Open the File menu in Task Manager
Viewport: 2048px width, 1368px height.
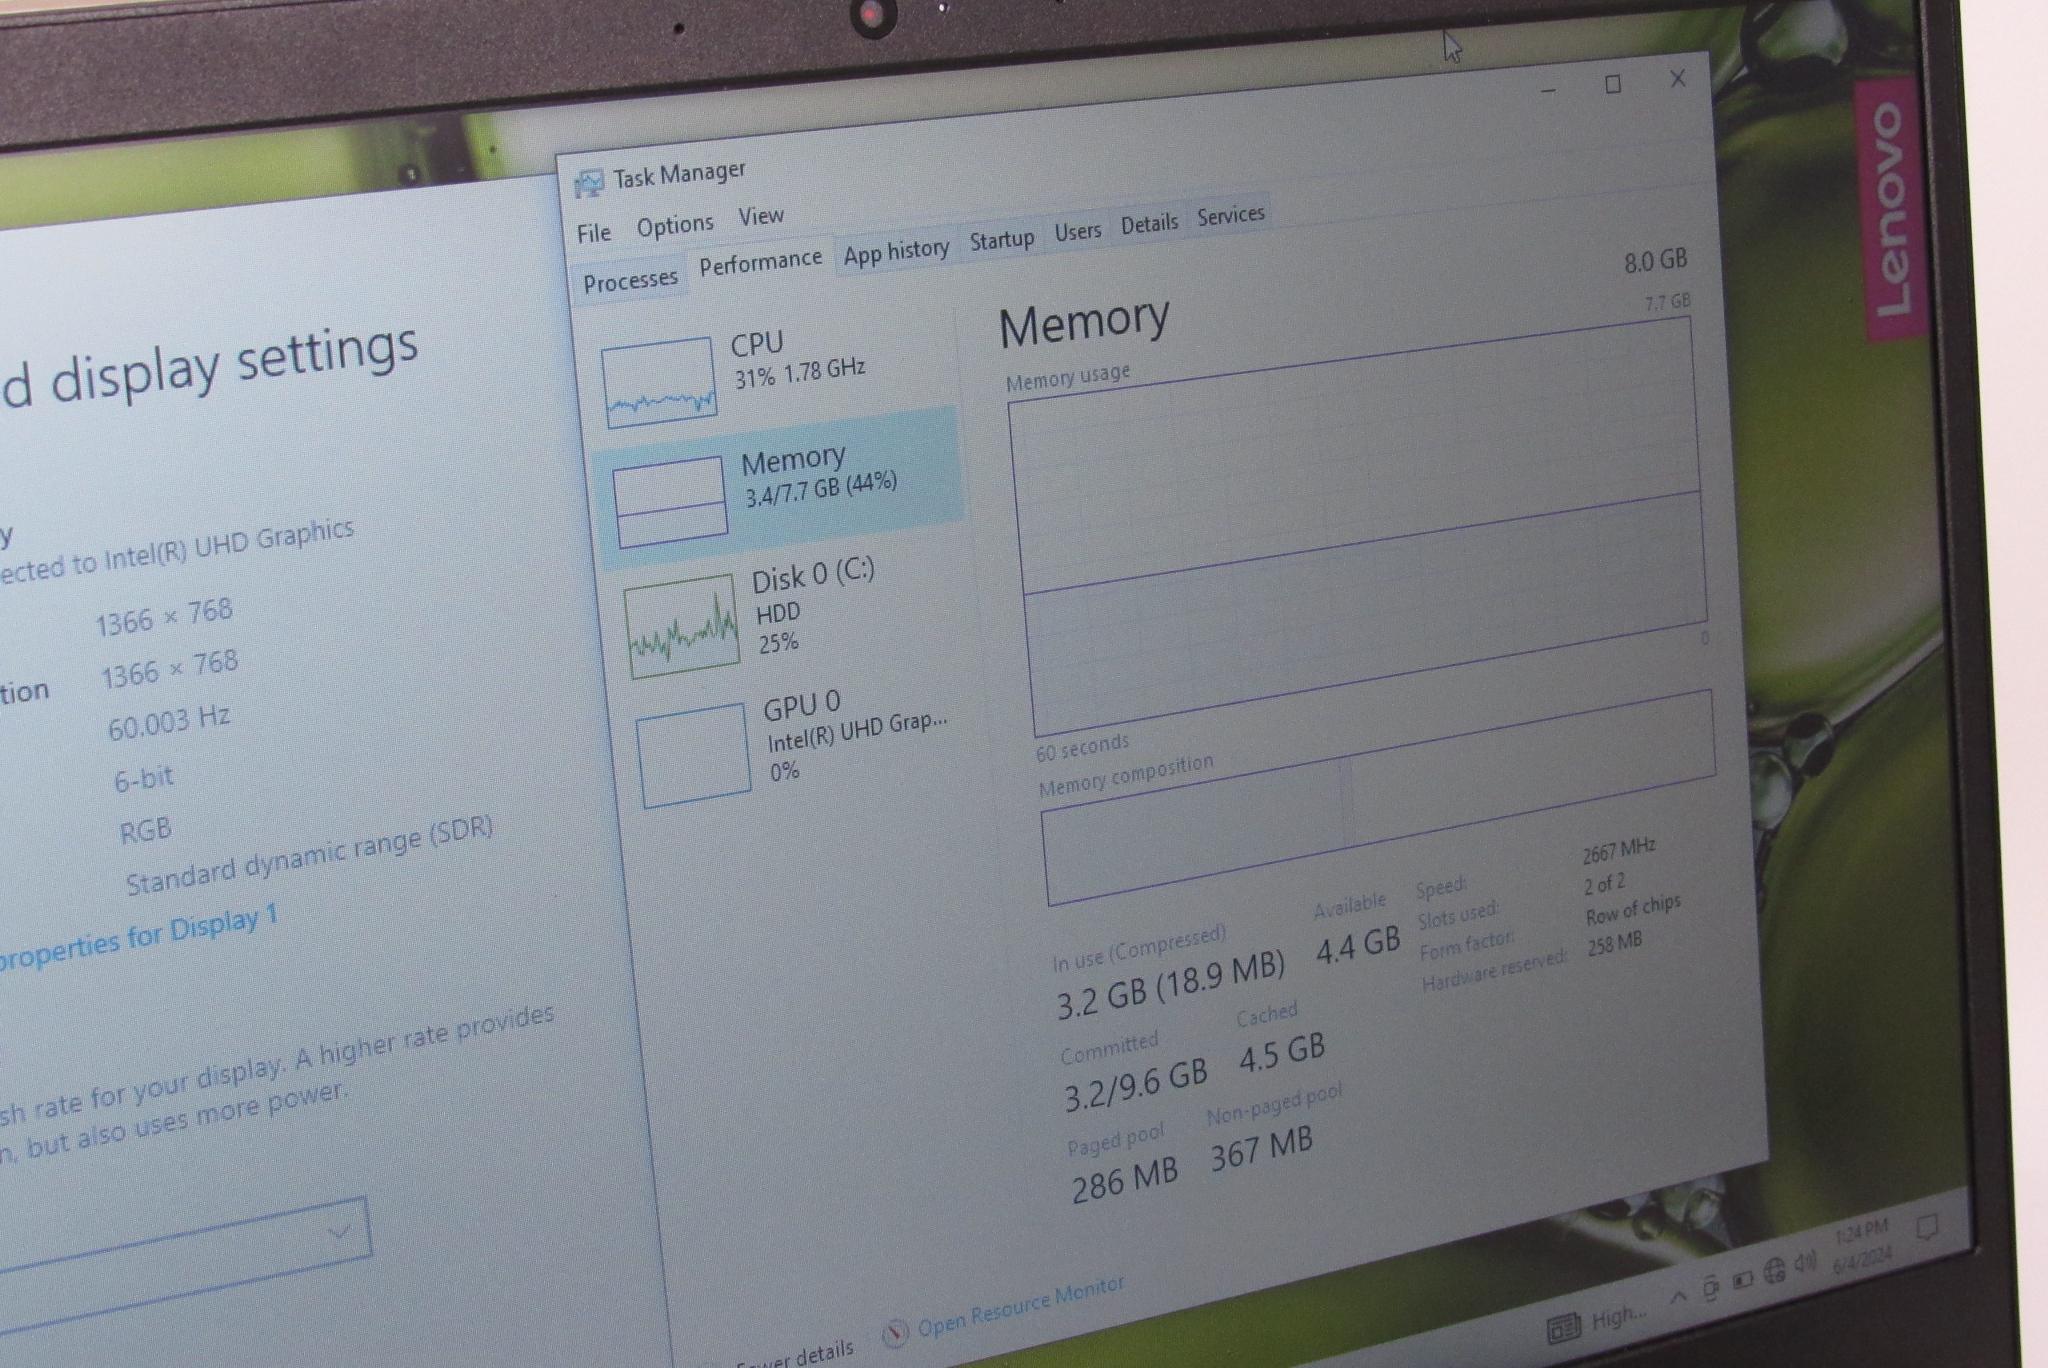click(593, 233)
